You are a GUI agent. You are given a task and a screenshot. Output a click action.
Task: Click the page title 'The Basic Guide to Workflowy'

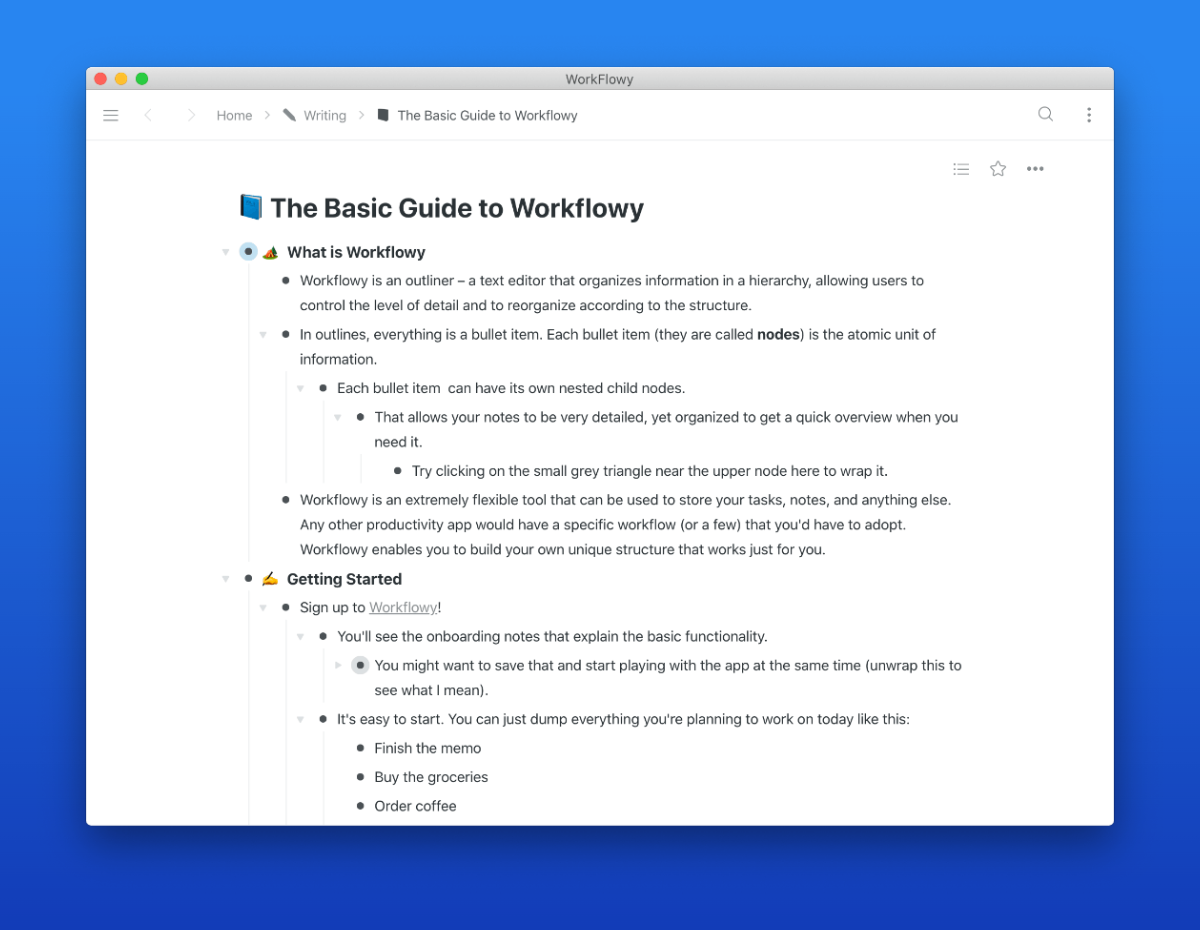[457, 208]
